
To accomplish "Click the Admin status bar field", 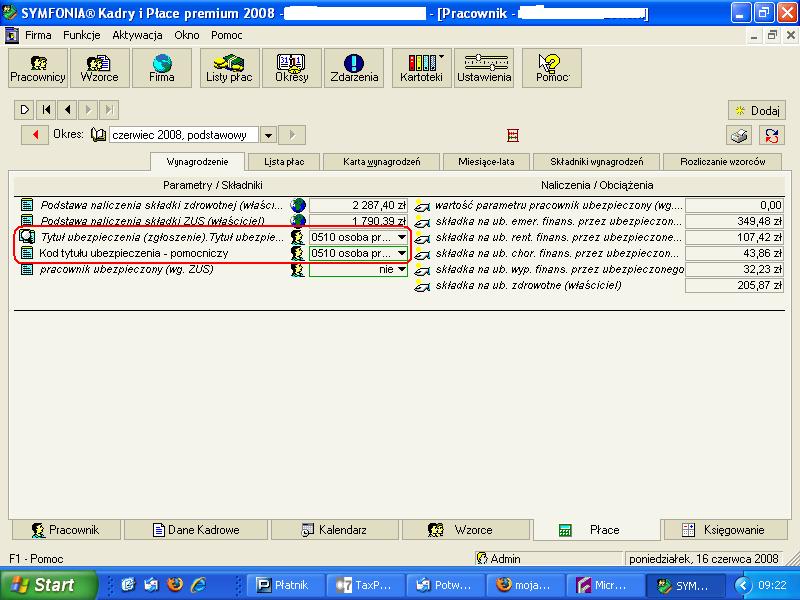I will tap(548, 559).
